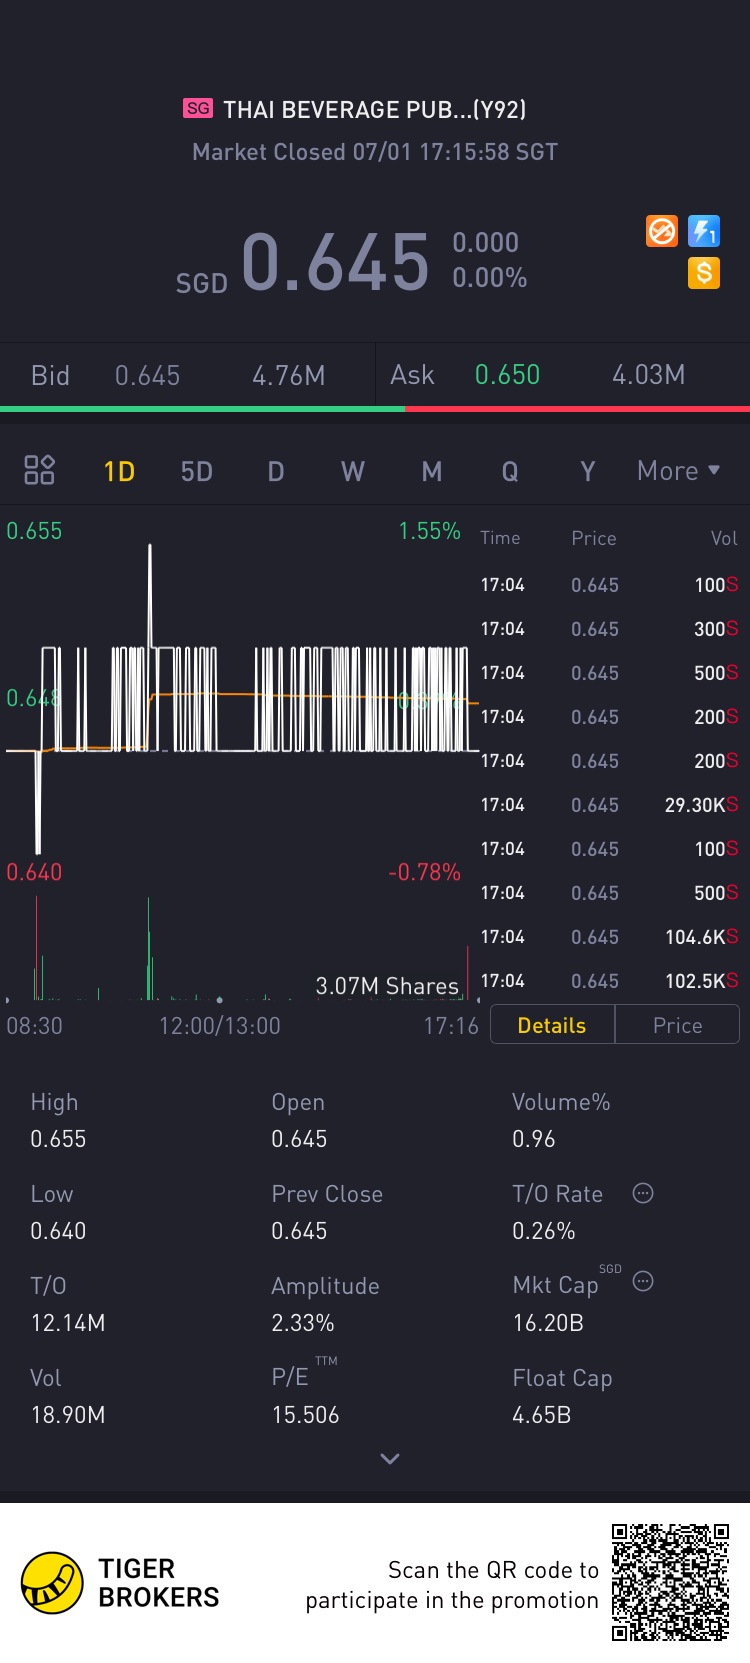Viewport: 750px width, 1663px height.
Task: Switch the tick panel to Price
Action: (677, 1025)
